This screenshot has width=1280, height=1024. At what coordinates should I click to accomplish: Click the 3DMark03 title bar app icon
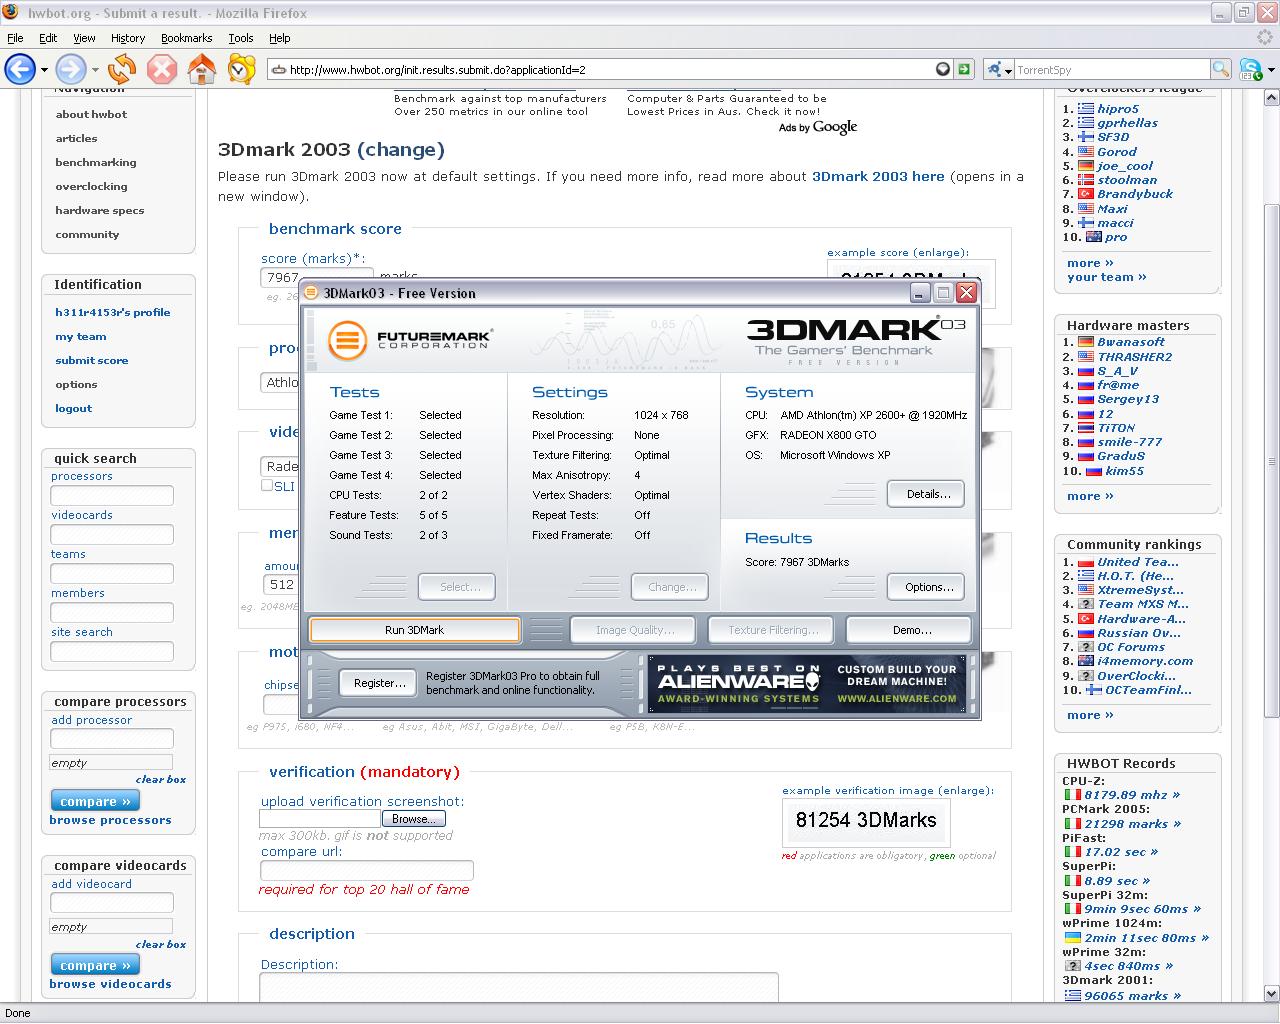tap(311, 293)
